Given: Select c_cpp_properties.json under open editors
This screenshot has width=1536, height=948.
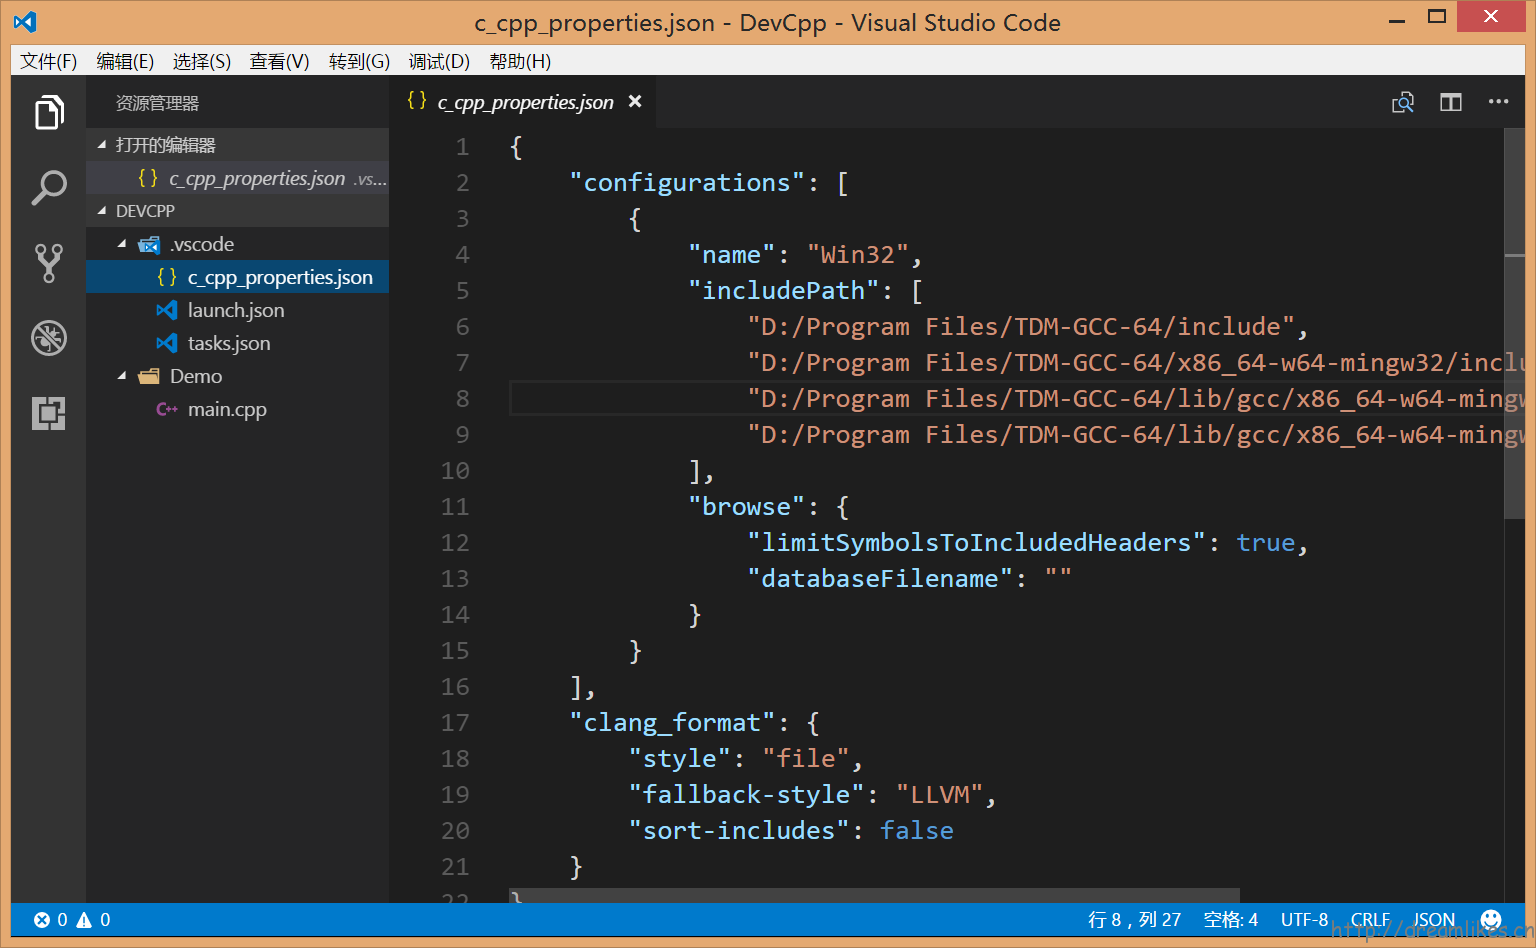Looking at the screenshot, I should pos(237,178).
